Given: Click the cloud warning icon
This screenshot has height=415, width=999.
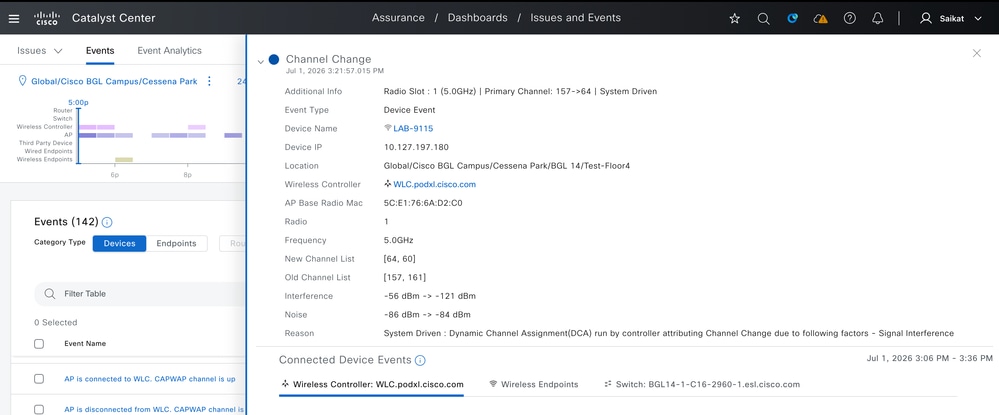Looking at the screenshot, I should click(x=821, y=18).
